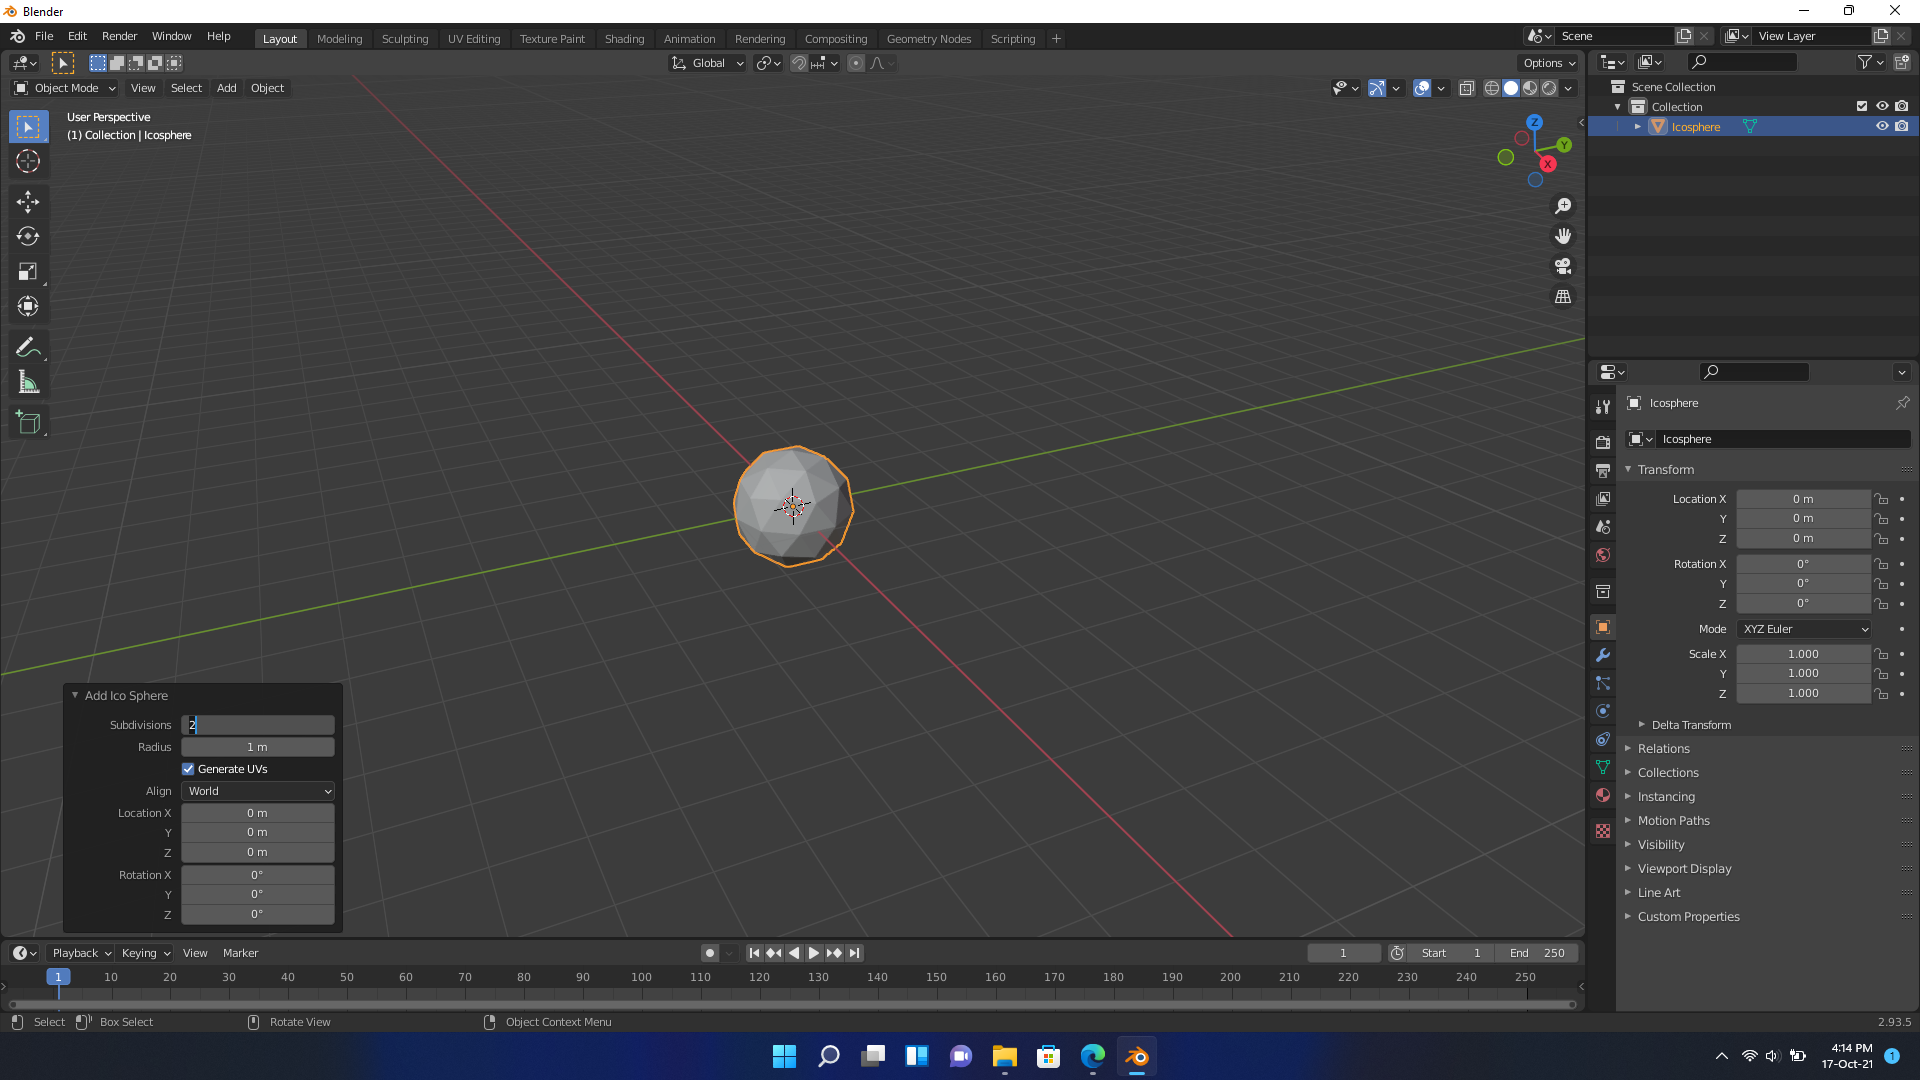Image resolution: width=1920 pixels, height=1080 pixels.
Task: Switch to Sculpting workspace tab
Action: click(x=405, y=39)
